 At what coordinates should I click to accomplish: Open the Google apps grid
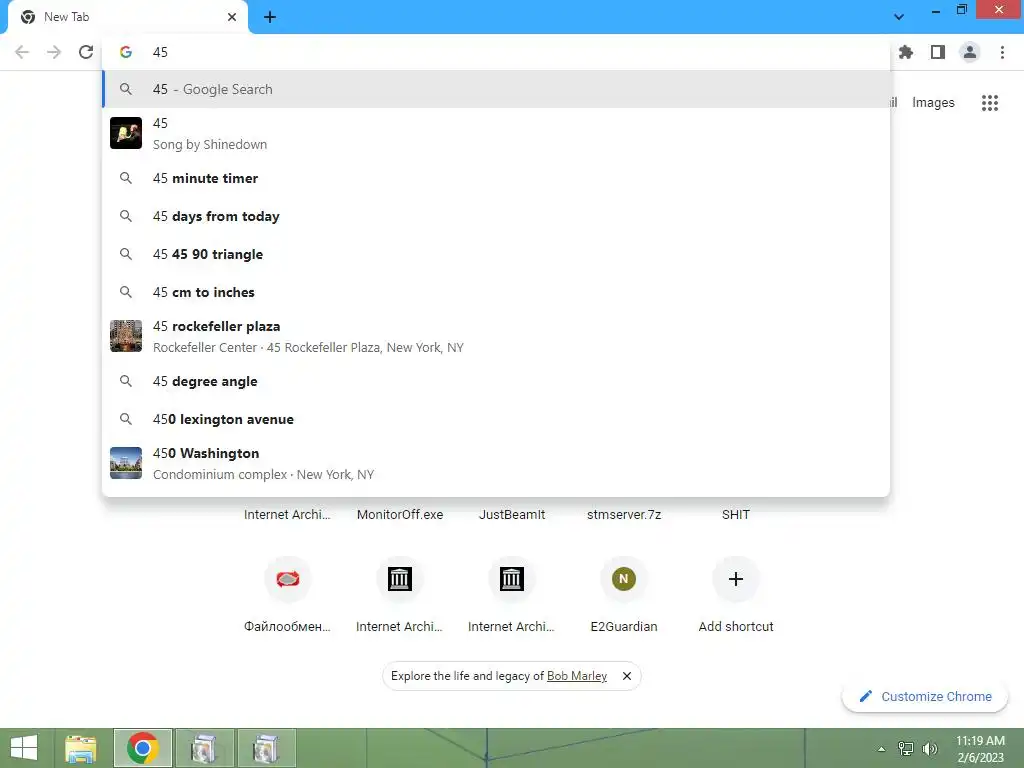click(x=990, y=103)
